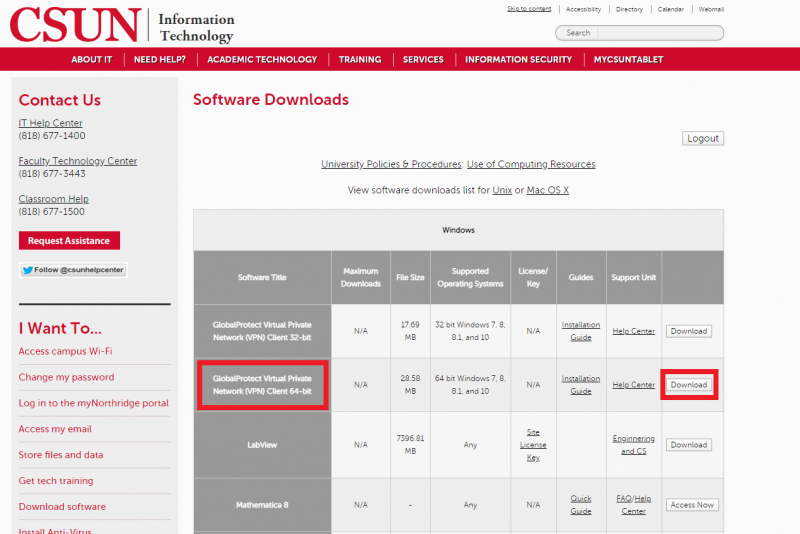This screenshot has height=534, width=800.
Task: Open the Need Help? menu
Action: (159, 60)
